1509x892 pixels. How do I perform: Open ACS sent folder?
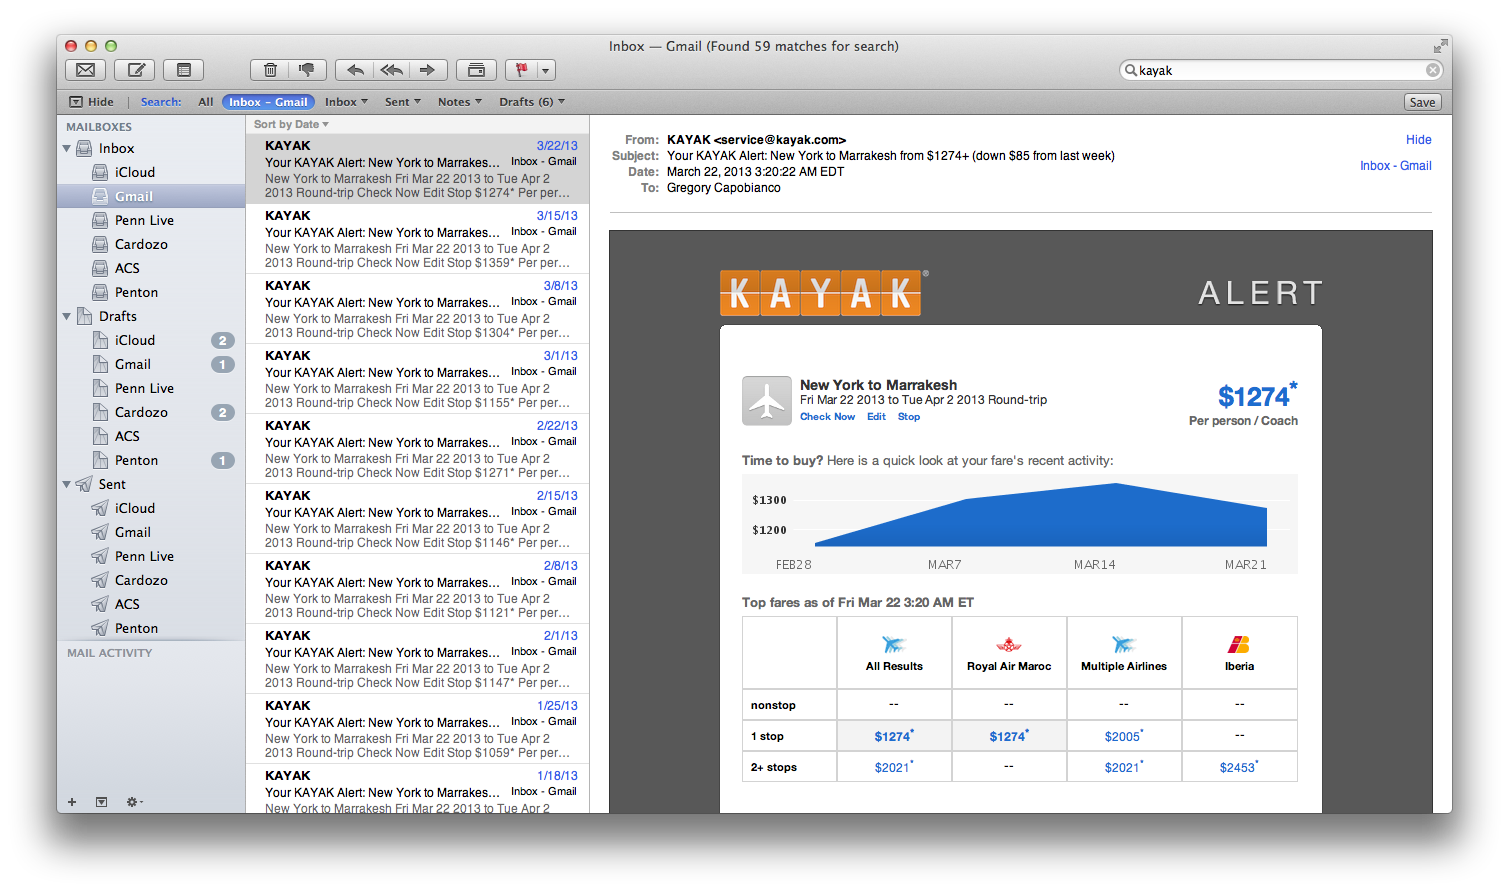pyautogui.click(x=151, y=604)
